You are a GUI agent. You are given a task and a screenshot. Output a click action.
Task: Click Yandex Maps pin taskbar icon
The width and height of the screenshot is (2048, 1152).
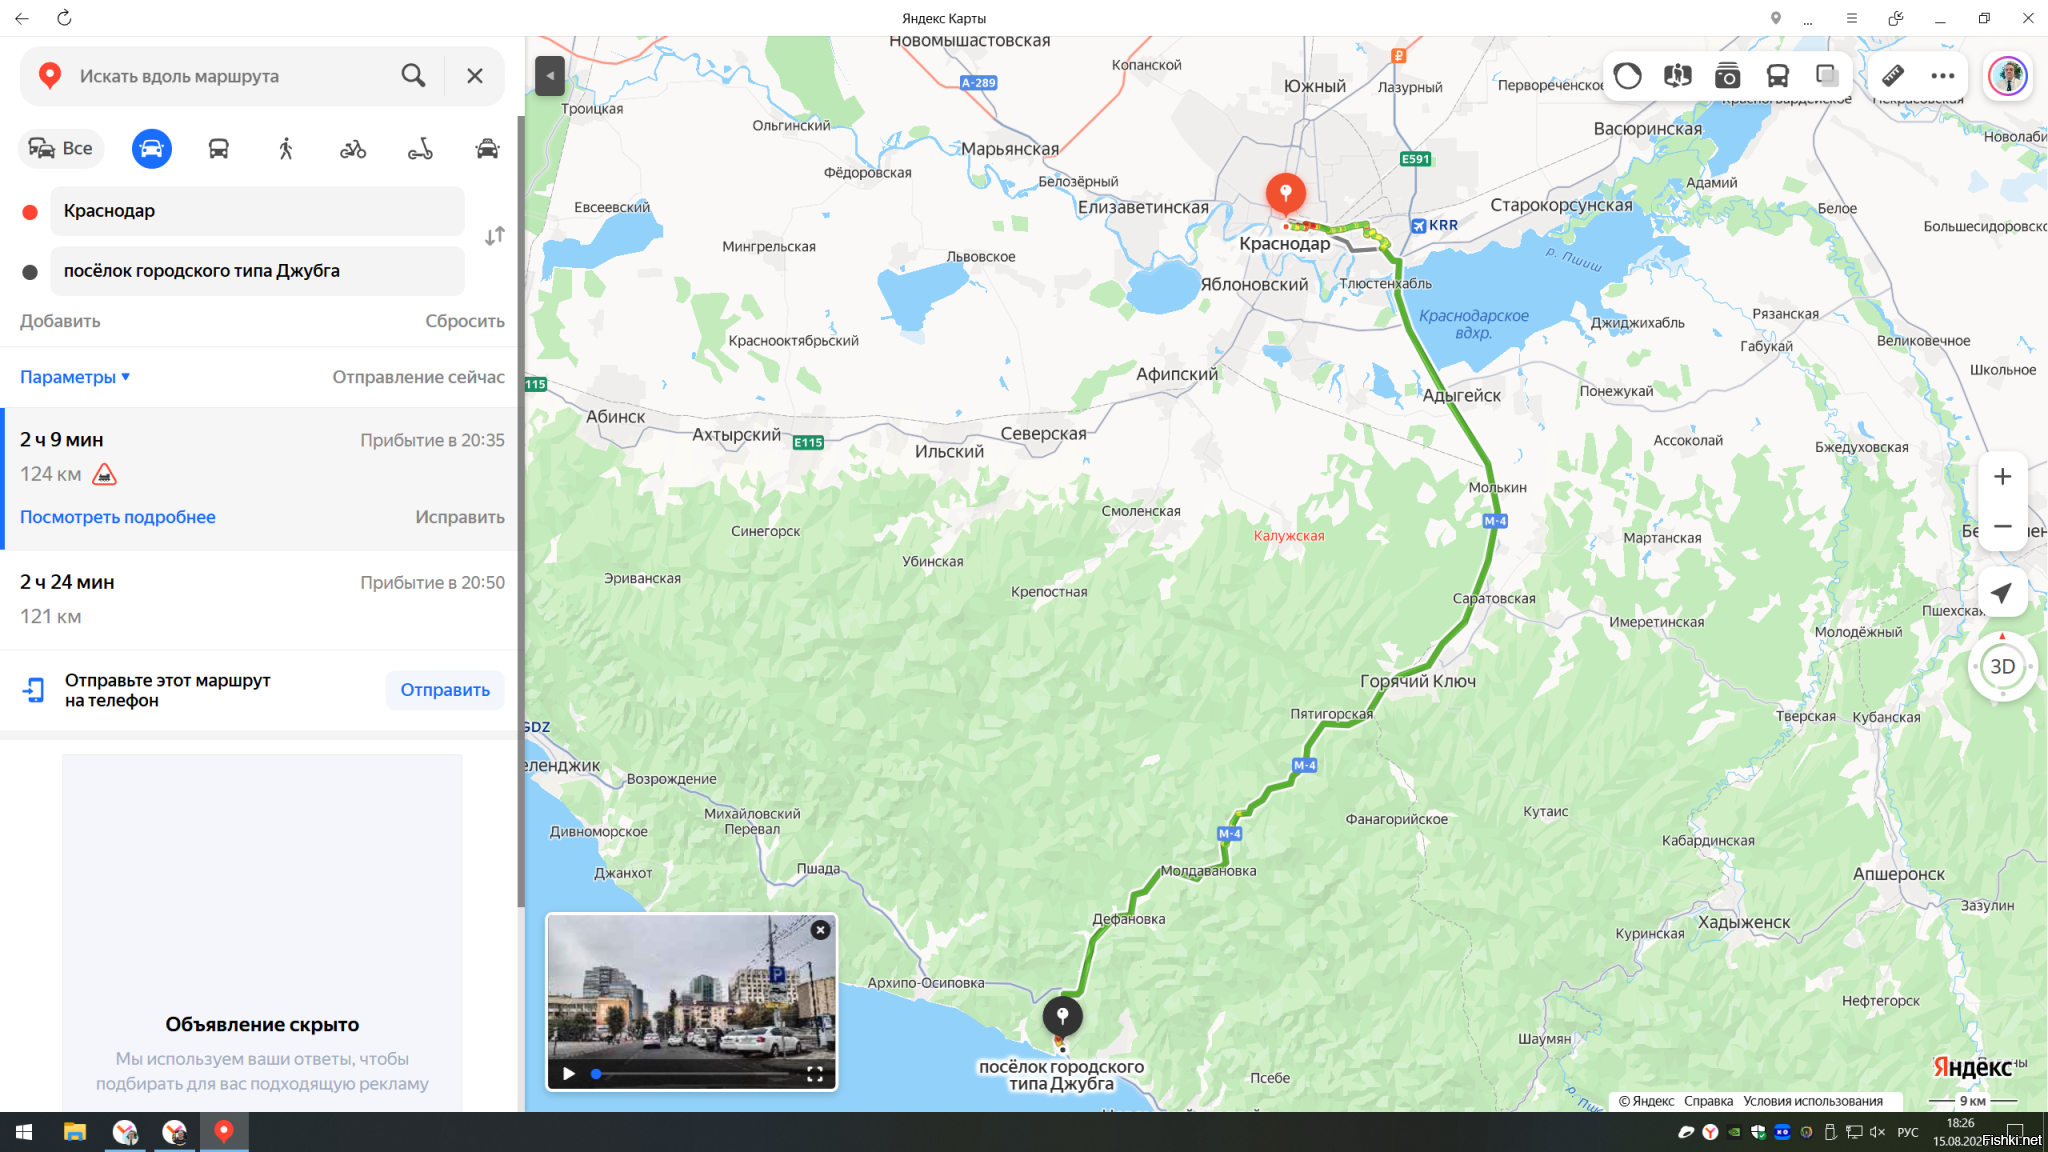click(224, 1132)
